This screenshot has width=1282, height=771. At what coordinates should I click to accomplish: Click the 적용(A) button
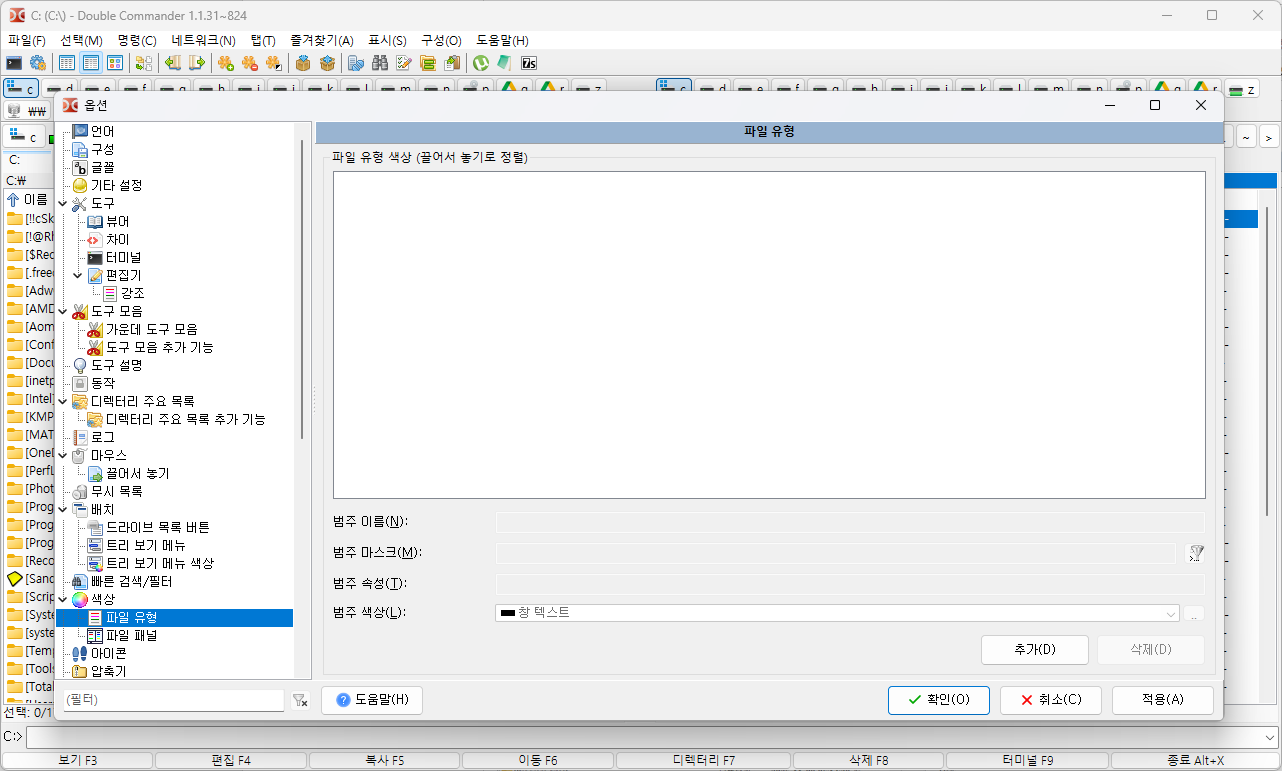[x=1162, y=700]
